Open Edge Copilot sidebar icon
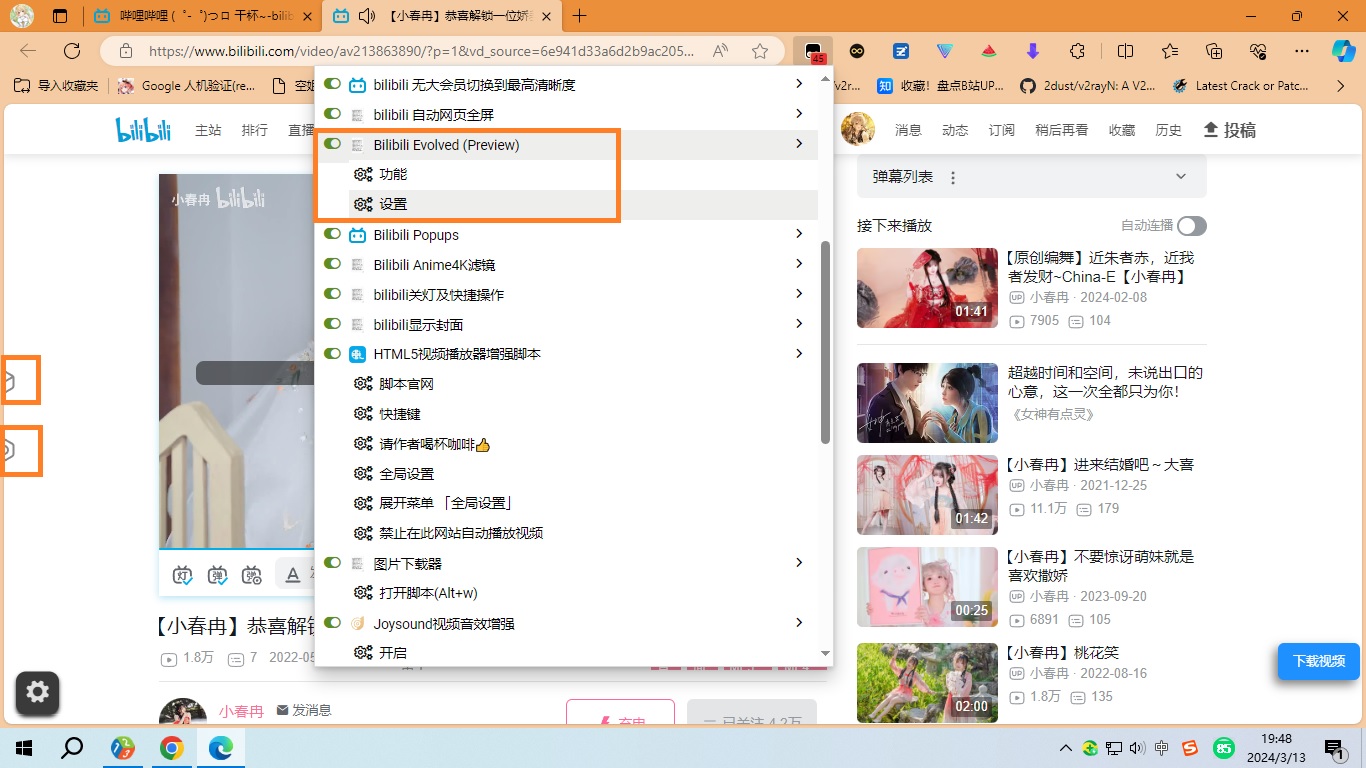Screen dimensions: 1366x768 point(1343,51)
